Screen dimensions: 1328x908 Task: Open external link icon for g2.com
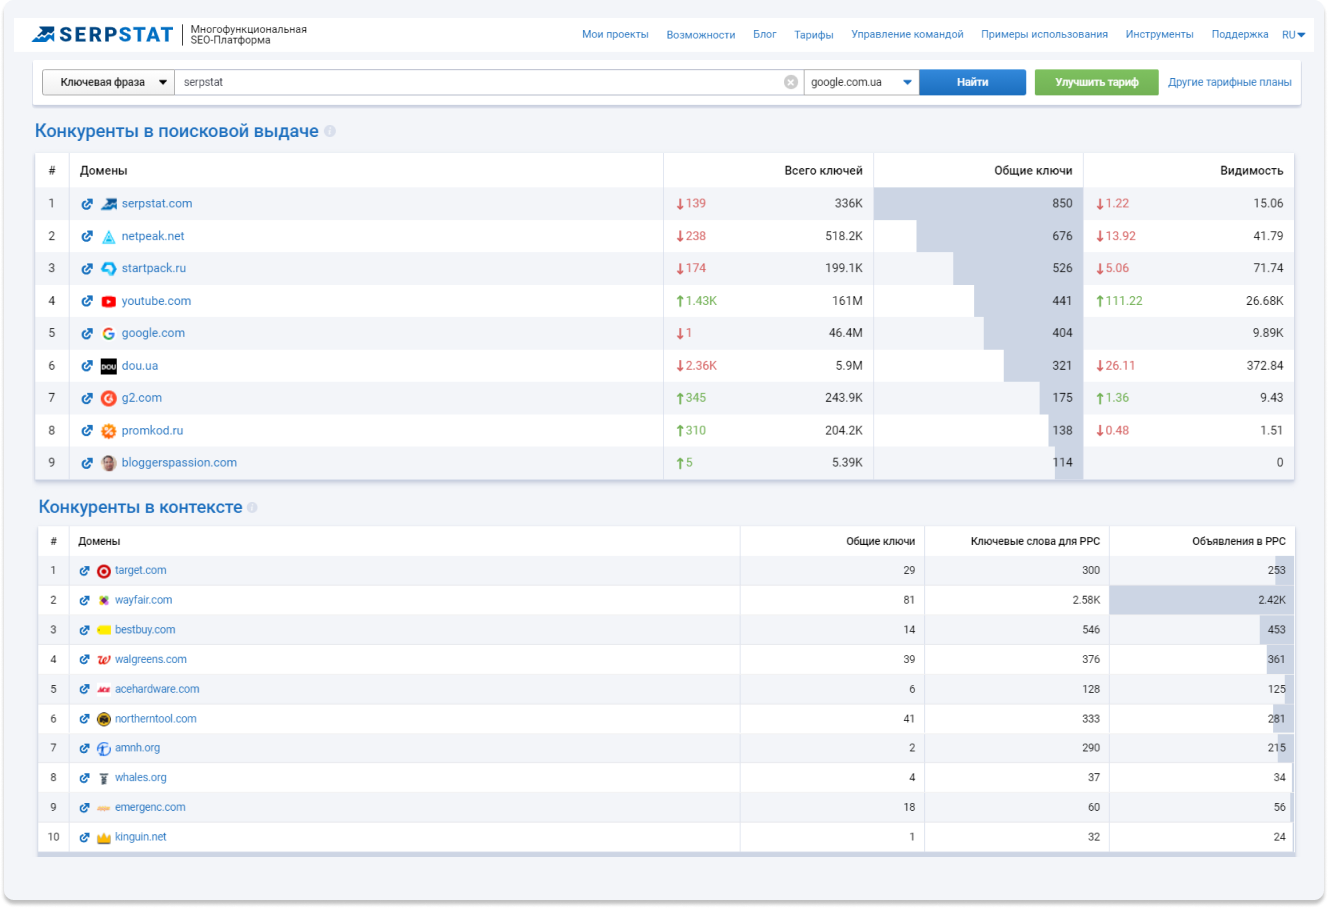[87, 398]
